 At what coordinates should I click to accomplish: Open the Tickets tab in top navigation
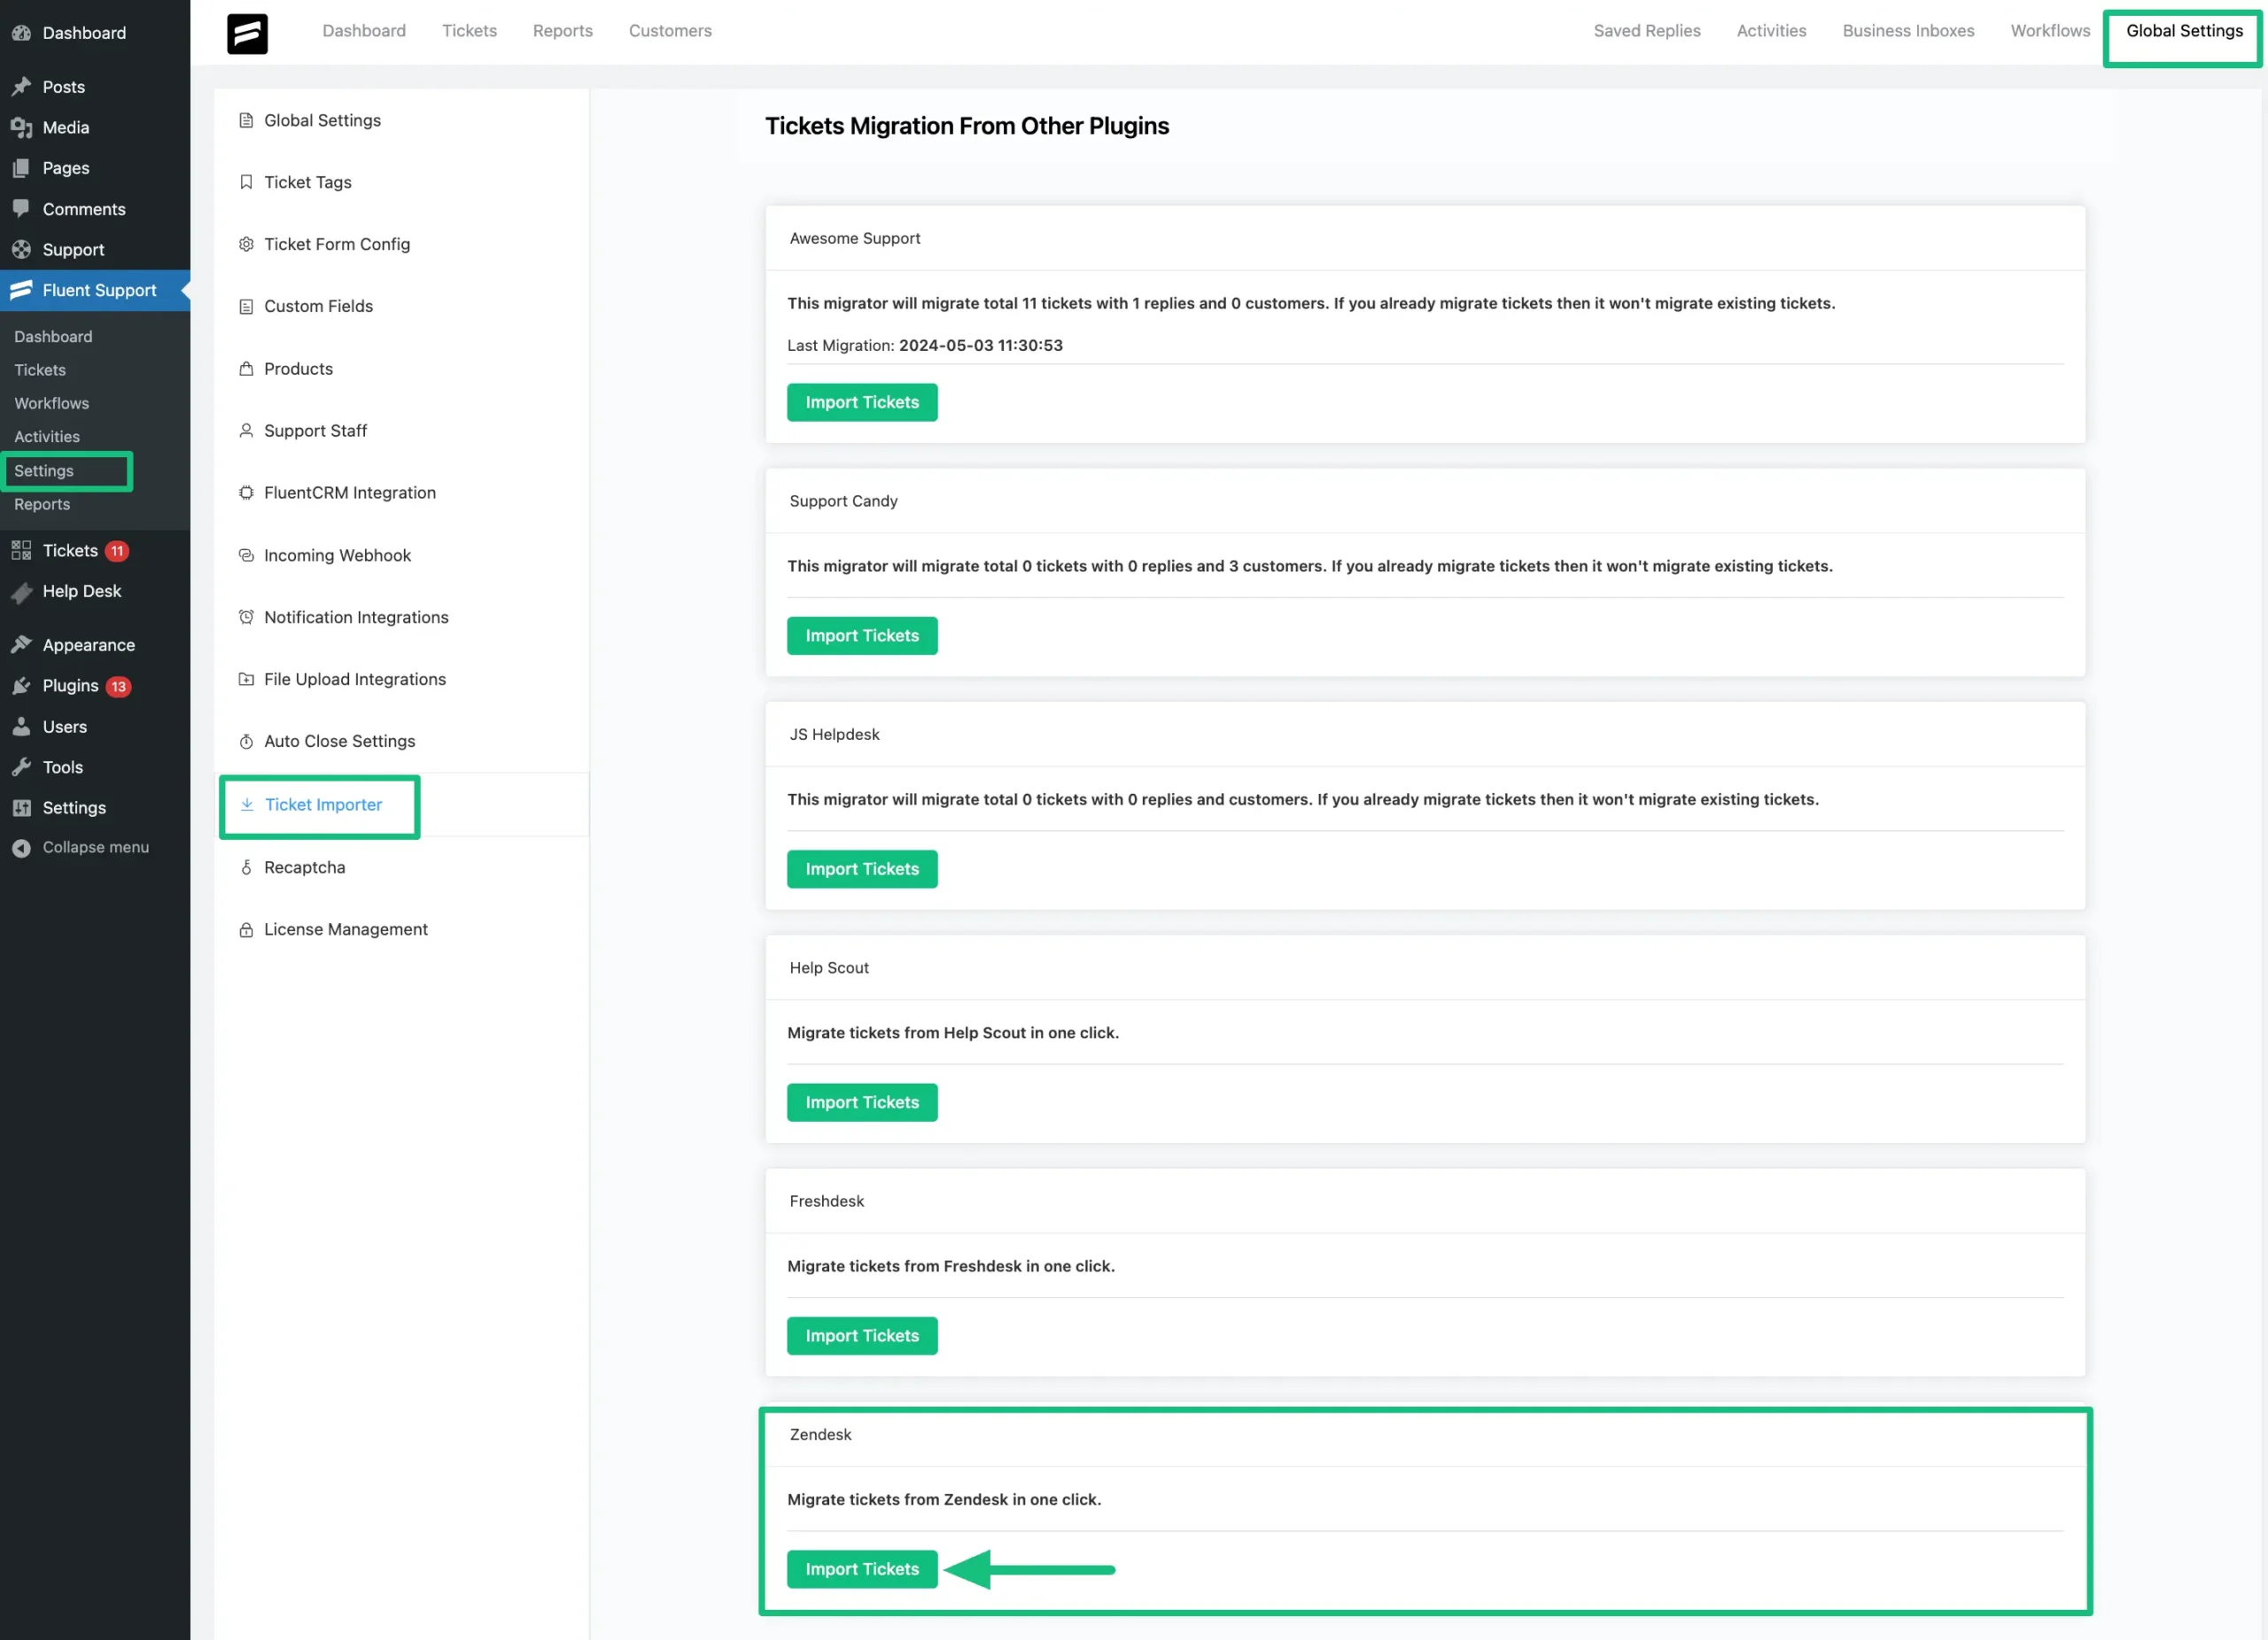tap(469, 31)
